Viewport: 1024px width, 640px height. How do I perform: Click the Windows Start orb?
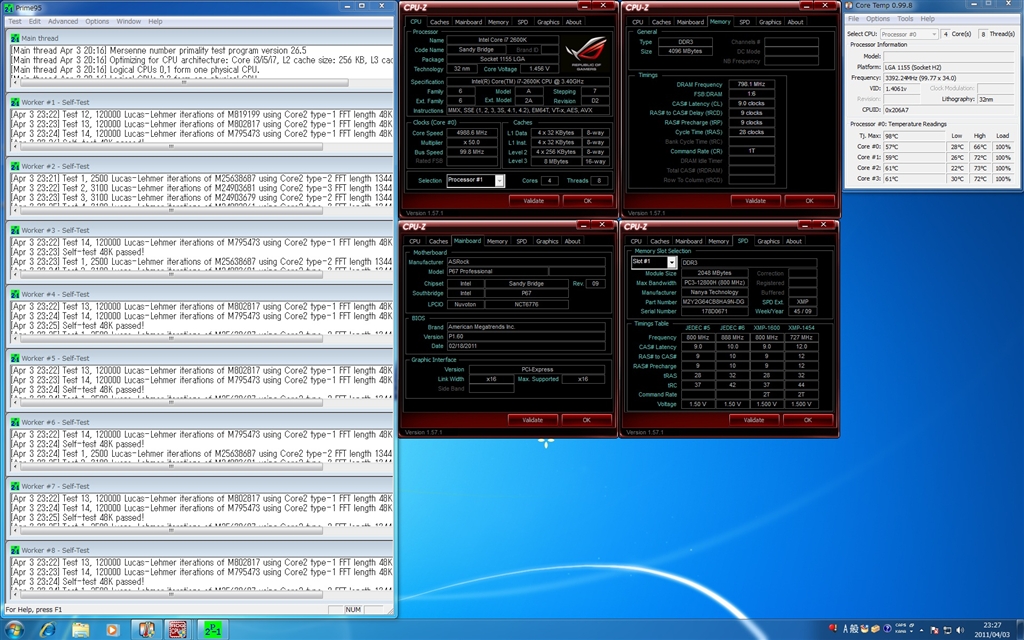14,629
